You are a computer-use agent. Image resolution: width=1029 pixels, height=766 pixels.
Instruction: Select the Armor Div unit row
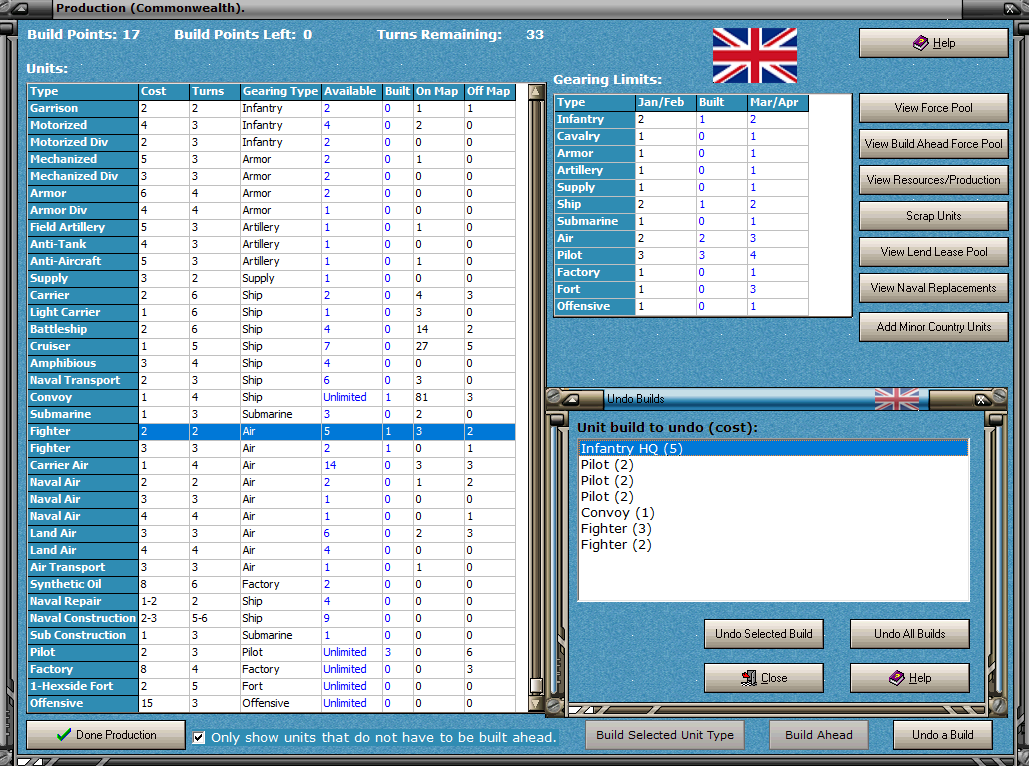click(x=271, y=211)
